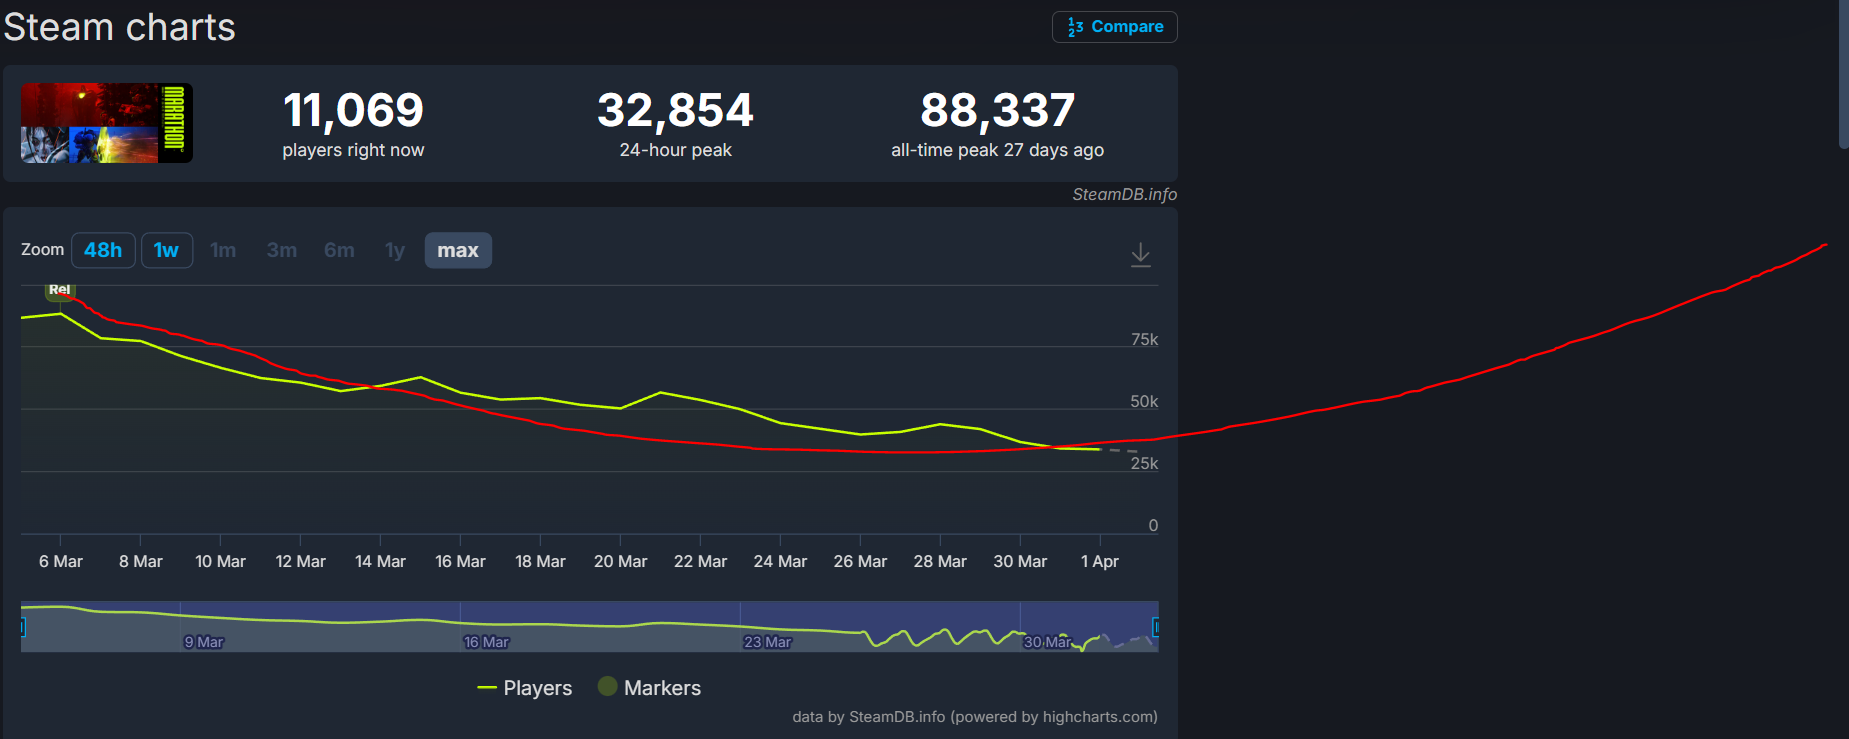The image size is (1849, 739).
Task: Select the 6m zoom range
Action: click(339, 250)
